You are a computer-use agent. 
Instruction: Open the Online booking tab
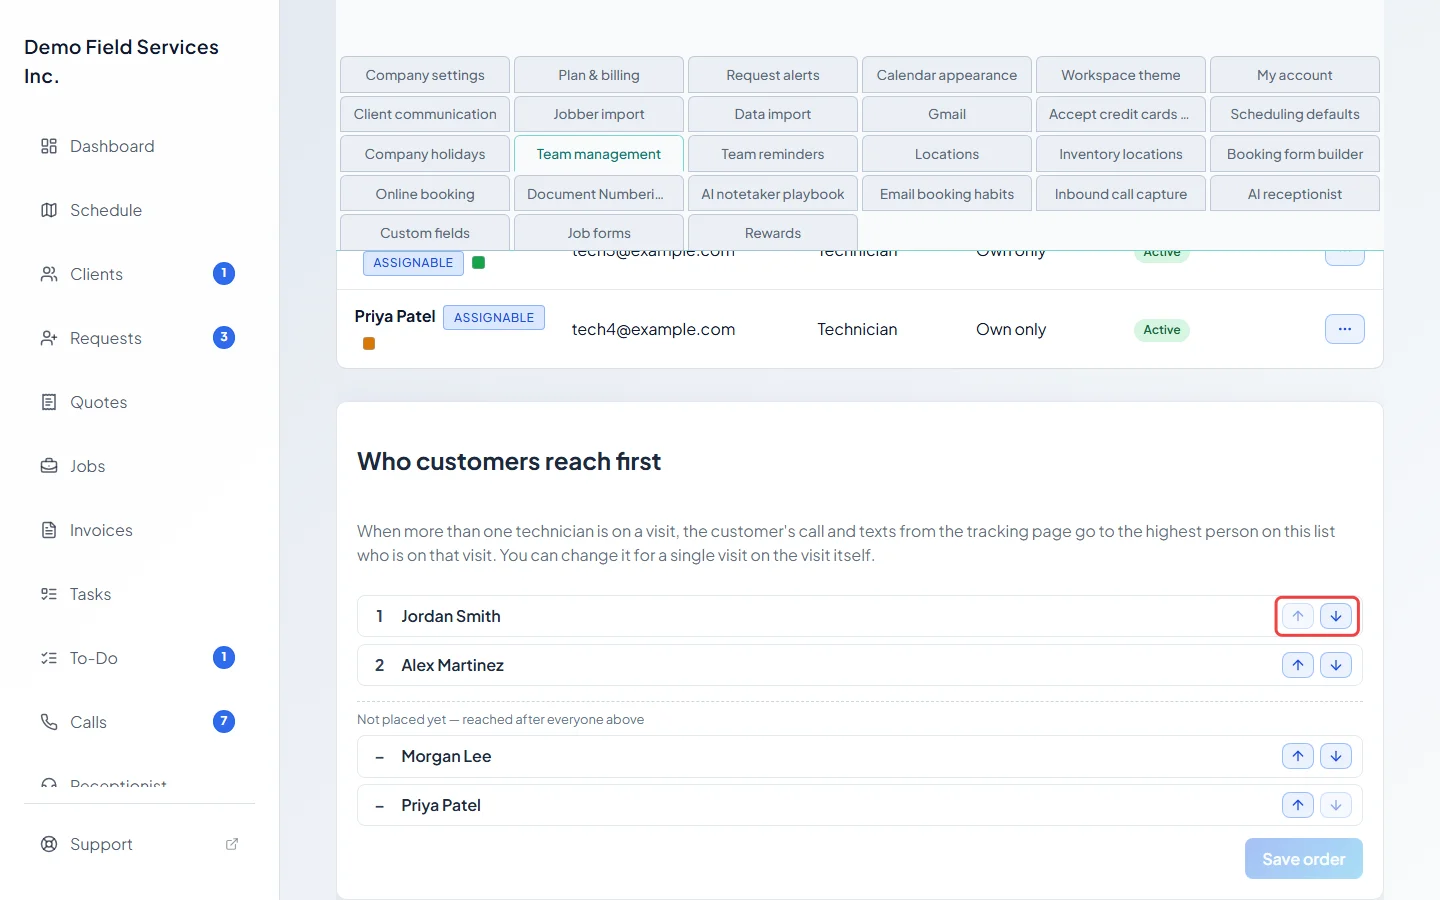coord(425,194)
